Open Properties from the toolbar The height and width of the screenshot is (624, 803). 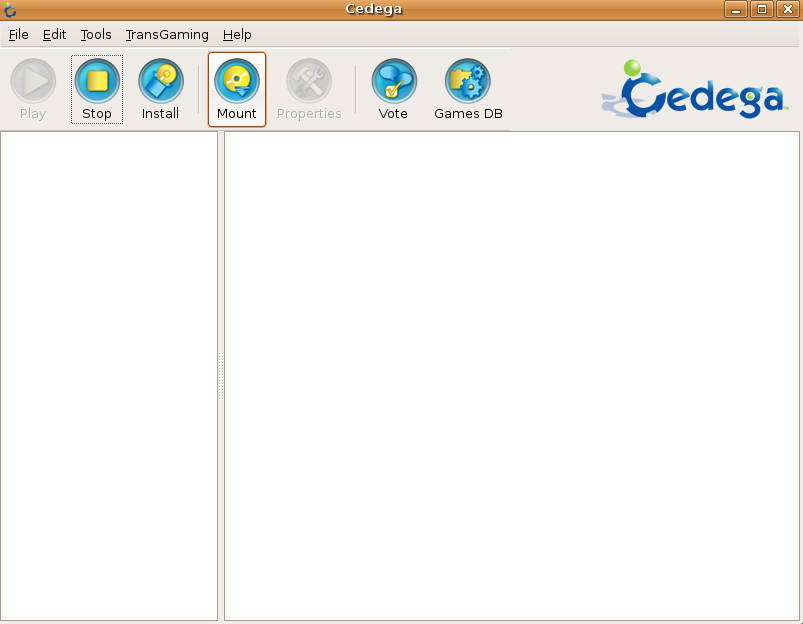309,82
